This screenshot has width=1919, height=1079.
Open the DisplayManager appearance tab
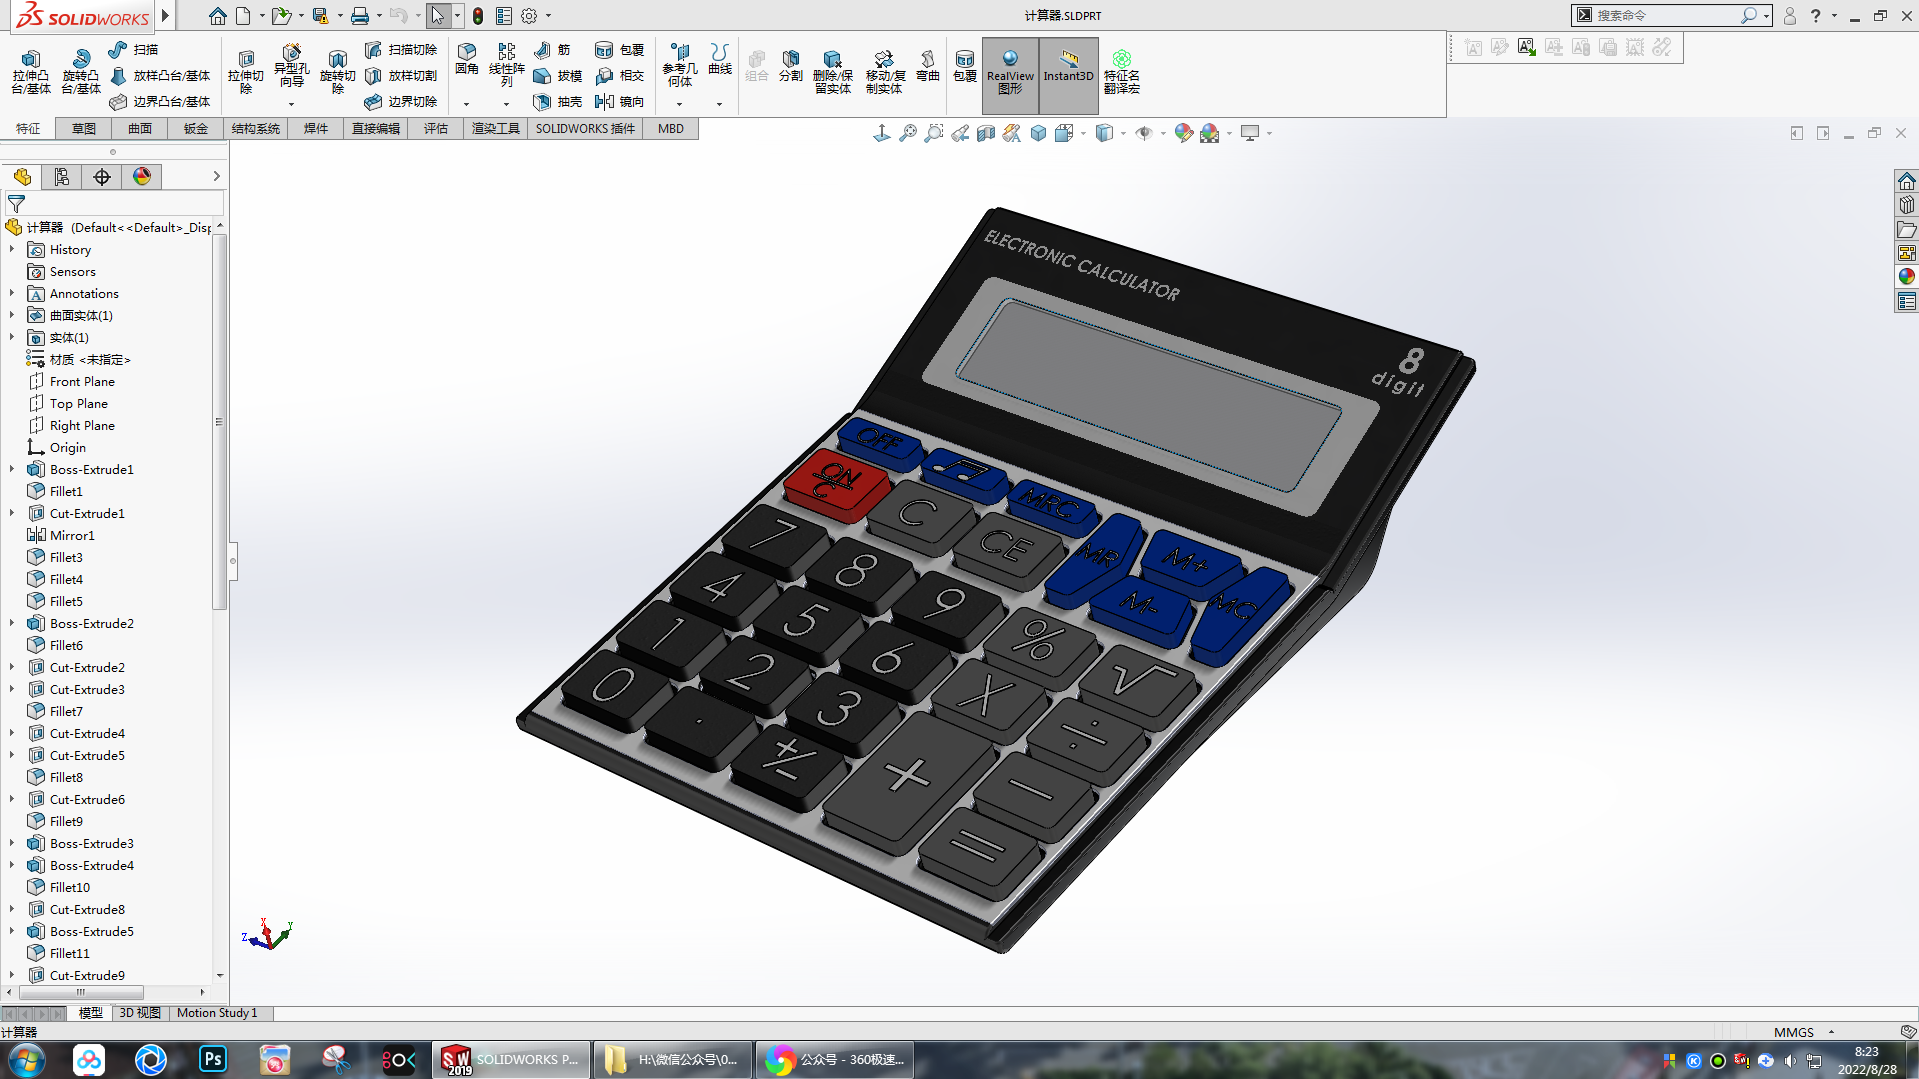142,177
